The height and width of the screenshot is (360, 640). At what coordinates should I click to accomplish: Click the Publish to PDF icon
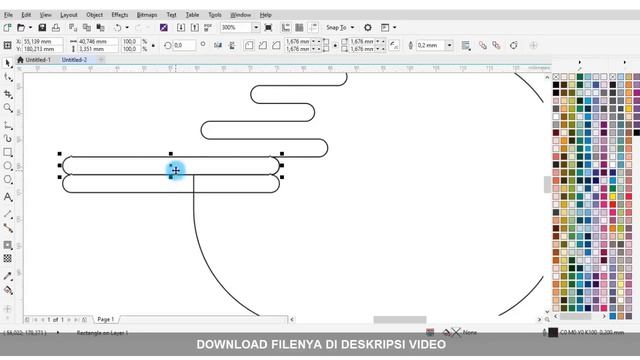(208, 27)
